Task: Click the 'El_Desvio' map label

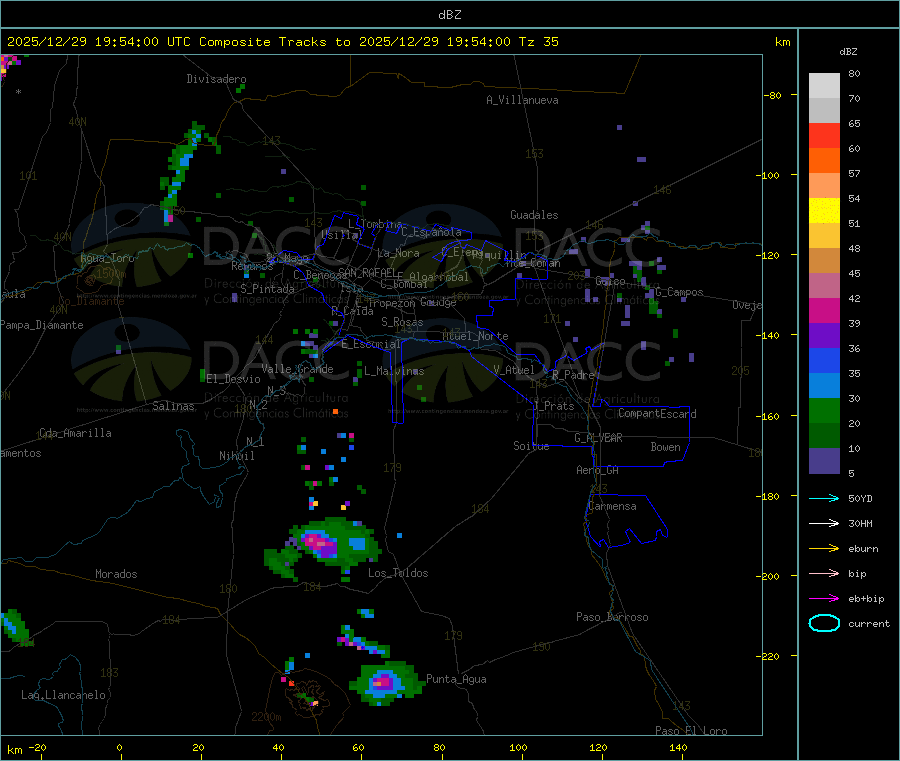Action: pyautogui.click(x=233, y=379)
